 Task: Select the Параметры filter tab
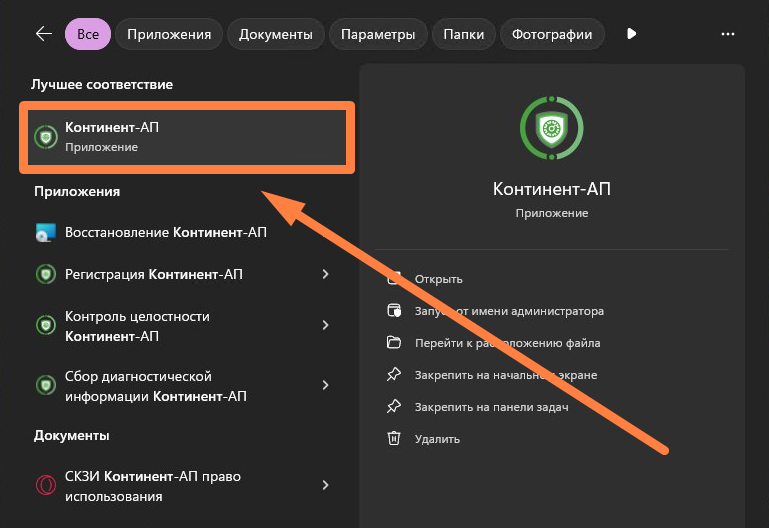(377, 34)
